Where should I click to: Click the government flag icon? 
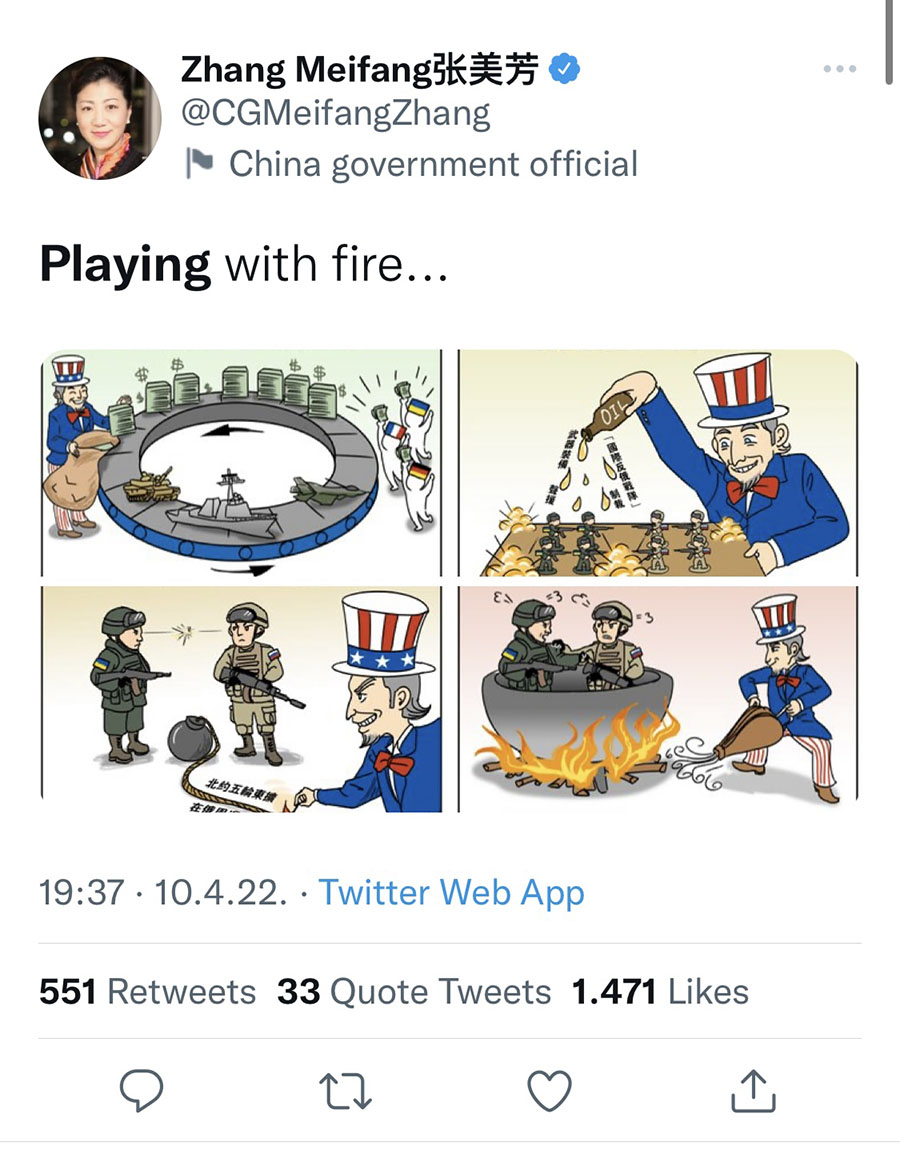pyautogui.click(x=200, y=163)
